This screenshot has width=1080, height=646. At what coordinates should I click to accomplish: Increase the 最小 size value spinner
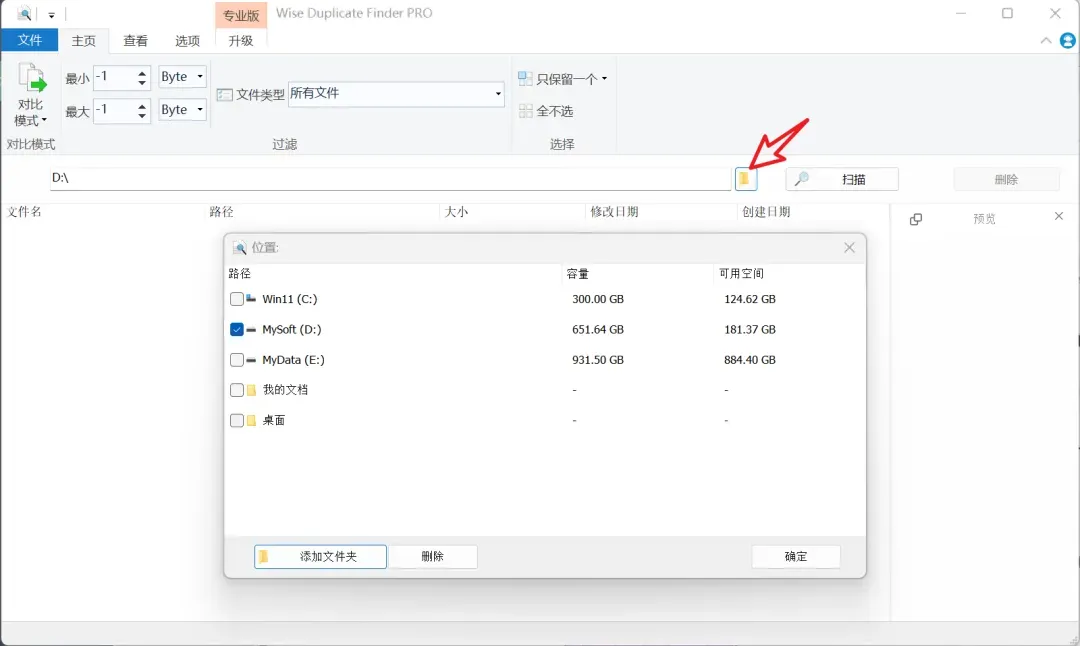142,72
